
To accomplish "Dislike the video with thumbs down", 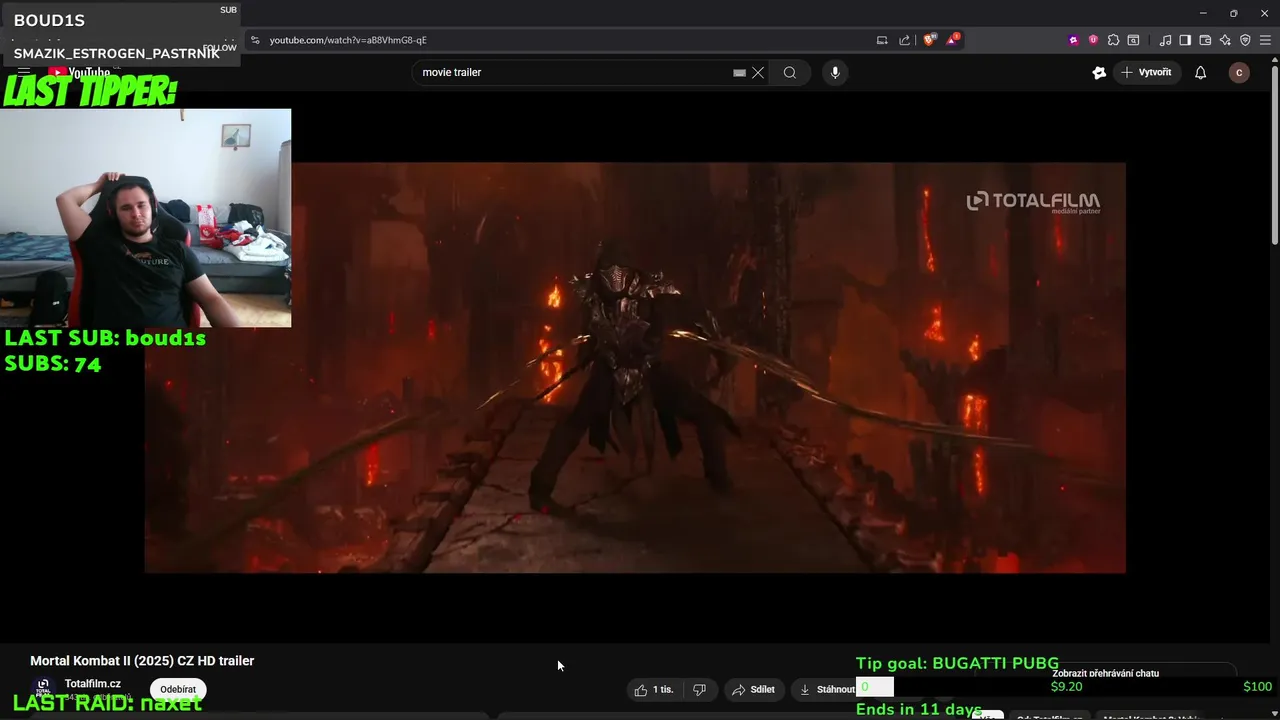I will point(699,689).
